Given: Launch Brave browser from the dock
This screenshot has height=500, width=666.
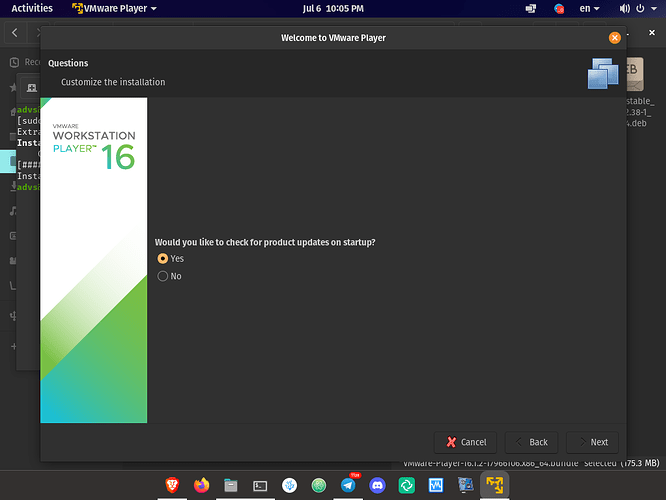Looking at the screenshot, I should pyautogui.click(x=172, y=485).
